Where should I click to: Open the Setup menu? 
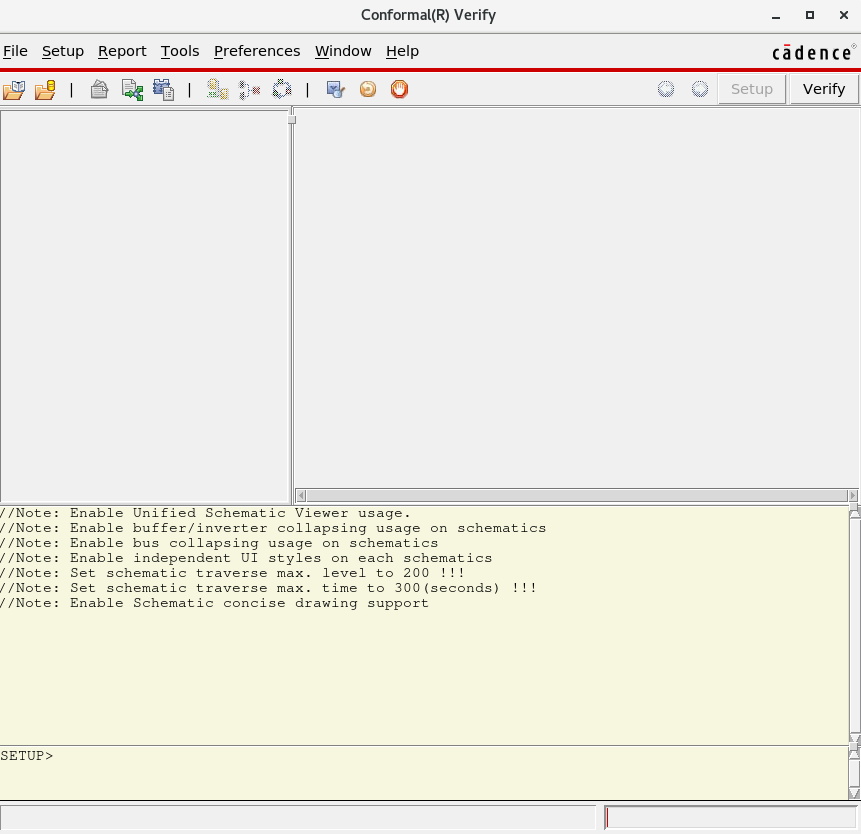click(x=63, y=51)
